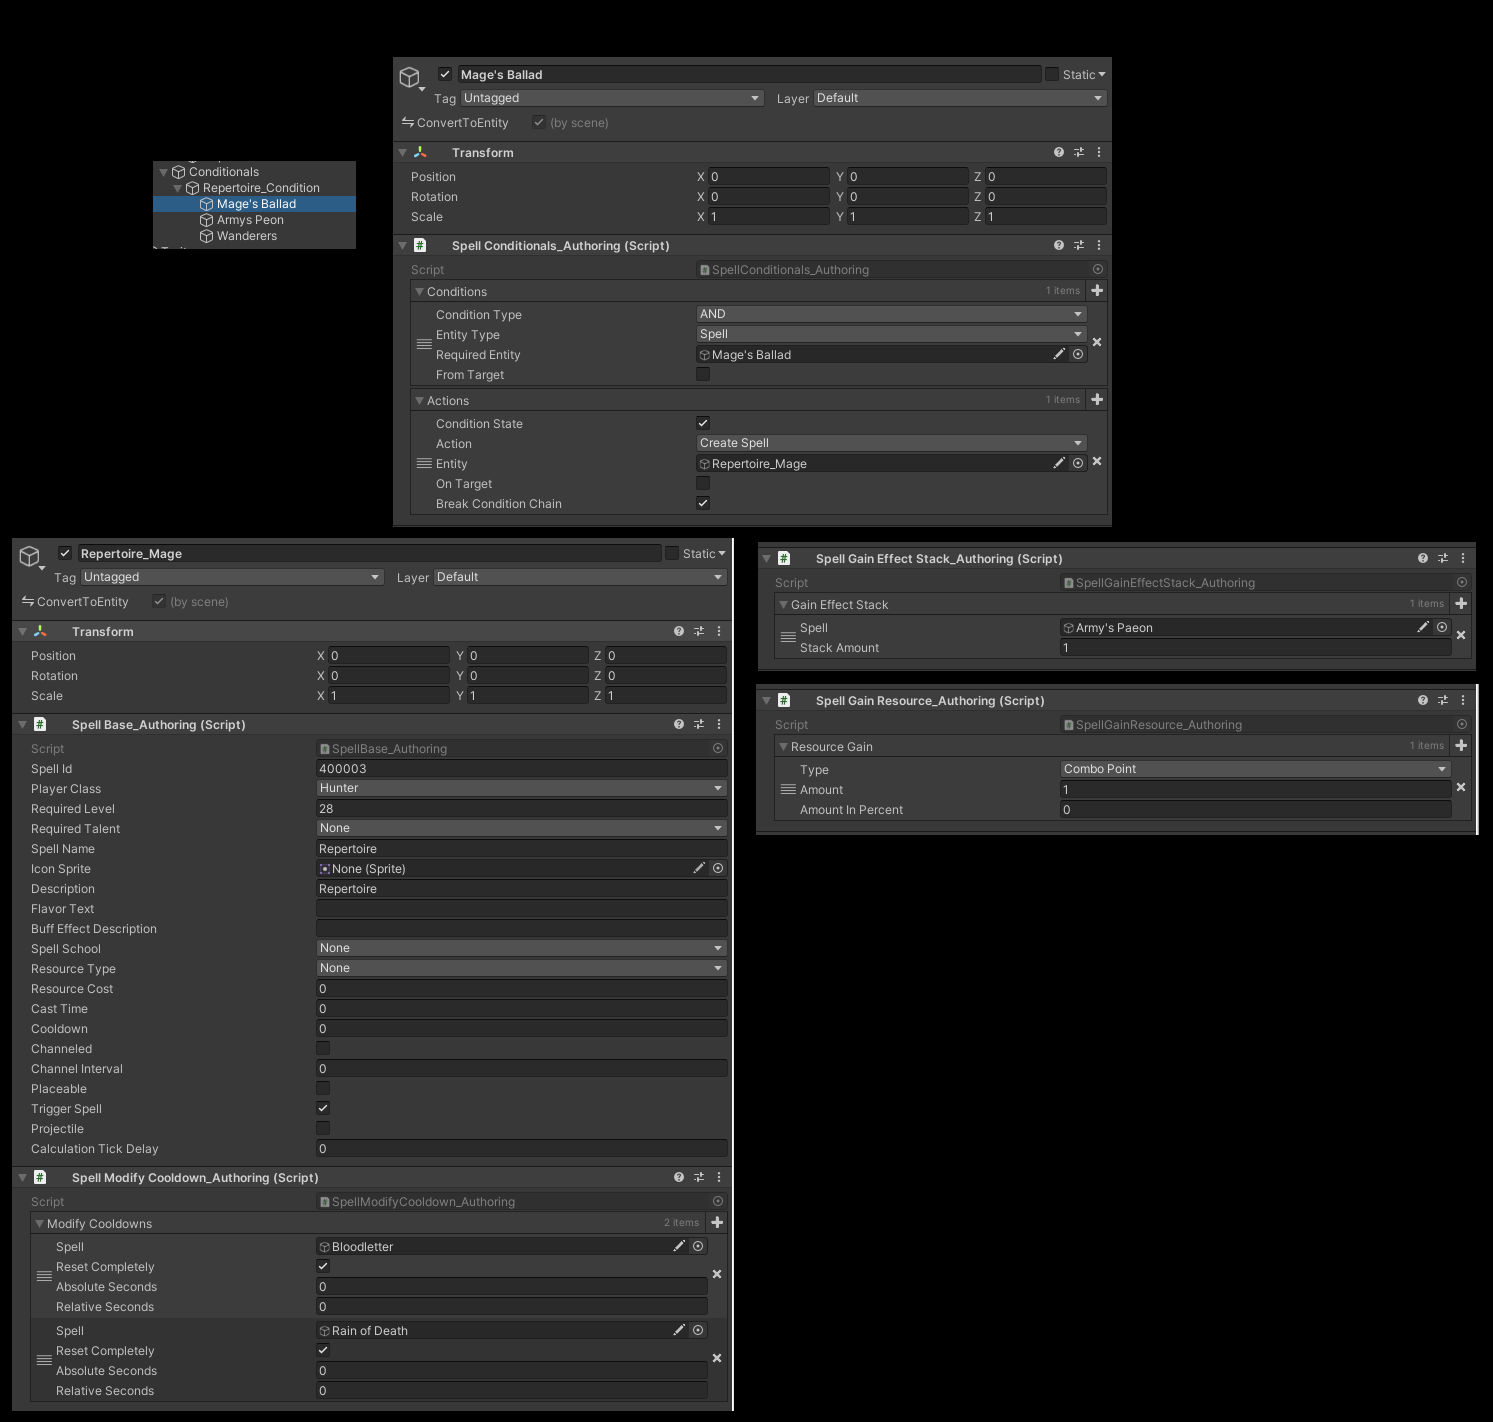Add new item to Conditions list
The width and height of the screenshot is (1493, 1422).
[x=1097, y=291]
